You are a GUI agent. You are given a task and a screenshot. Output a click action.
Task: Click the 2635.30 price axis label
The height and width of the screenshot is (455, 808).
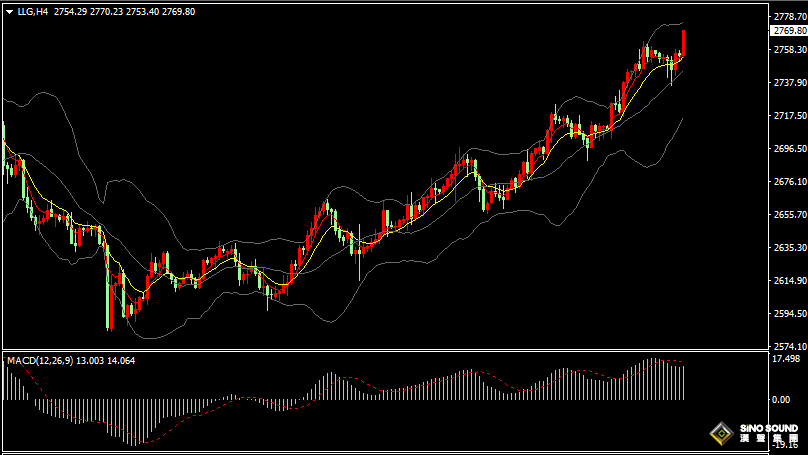click(789, 248)
